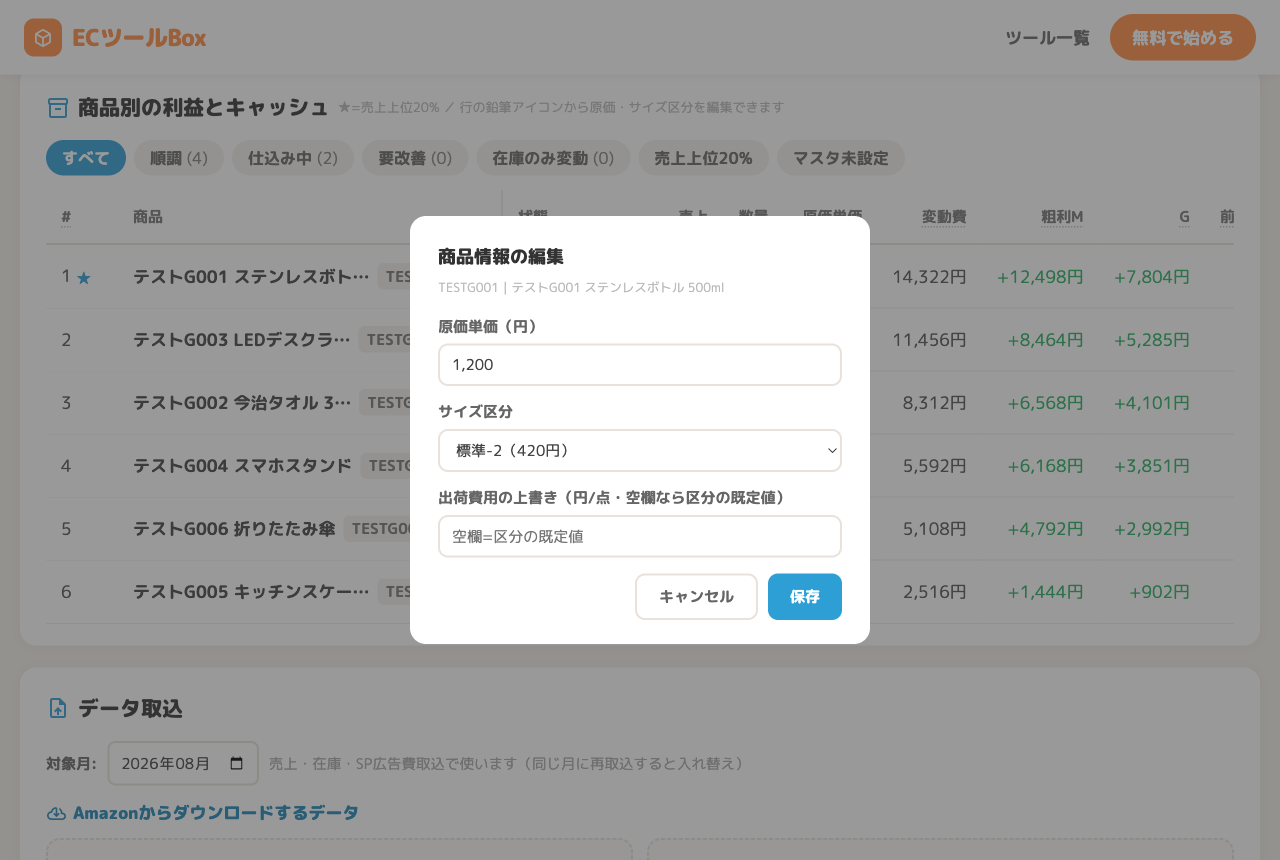Click the file upload icon beside データ取込

click(x=58, y=708)
